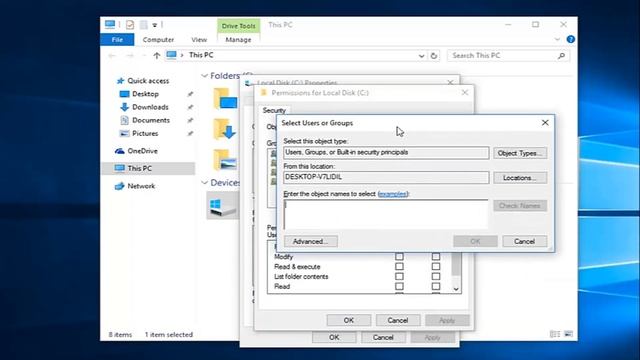Click the From this location field
This screenshot has width=640, height=360.
[386, 177]
